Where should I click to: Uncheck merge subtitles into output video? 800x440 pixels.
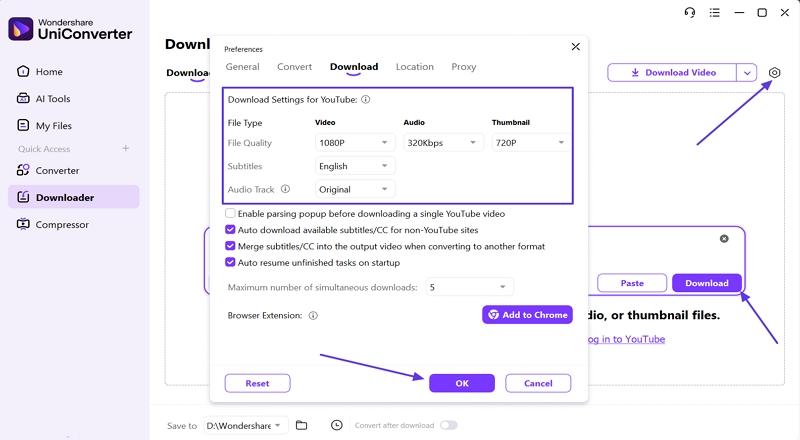click(230, 246)
